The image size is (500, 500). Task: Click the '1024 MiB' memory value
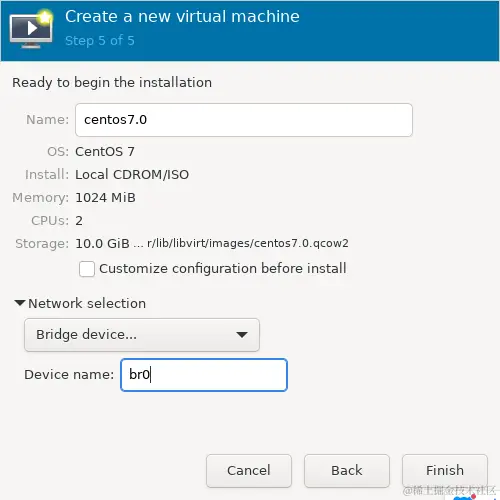coord(105,198)
